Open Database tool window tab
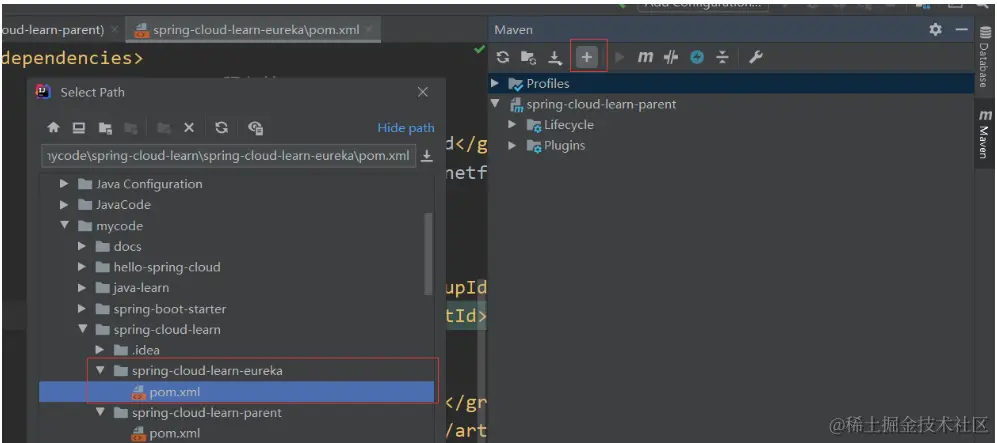Screen dimensions: 997x443 [x=986, y=58]
